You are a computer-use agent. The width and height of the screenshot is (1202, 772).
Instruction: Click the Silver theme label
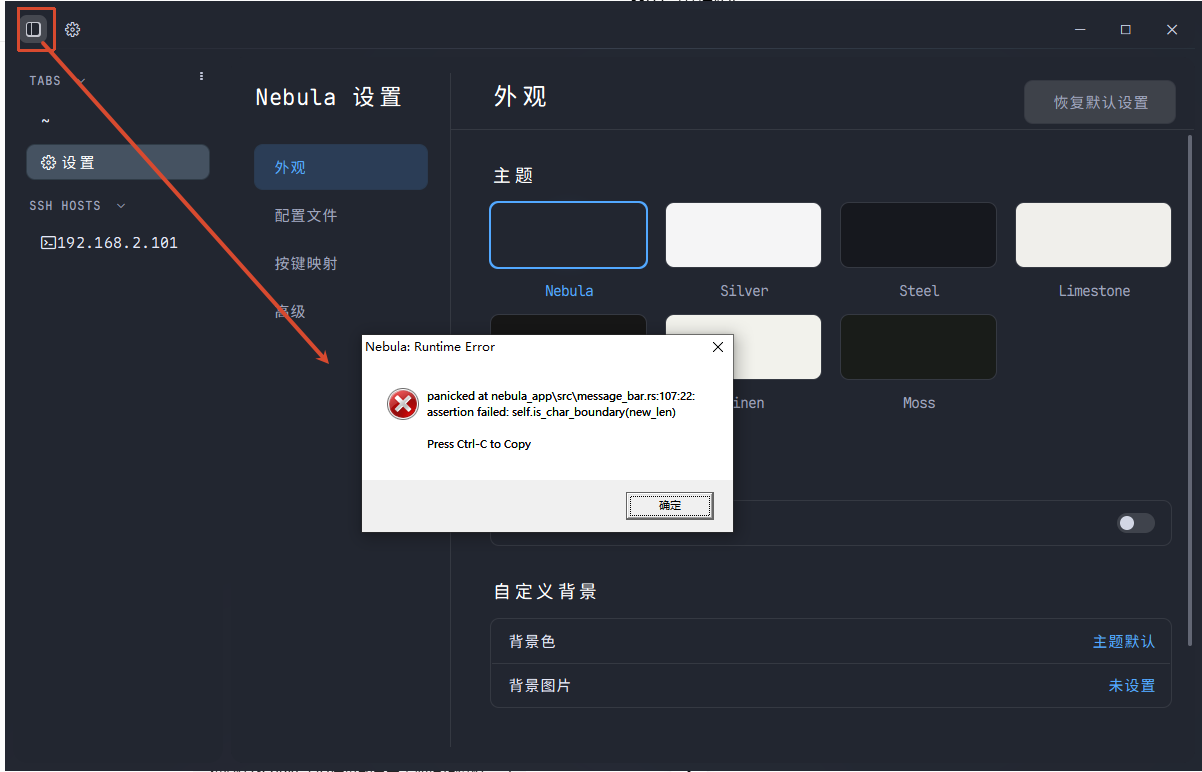744,291
